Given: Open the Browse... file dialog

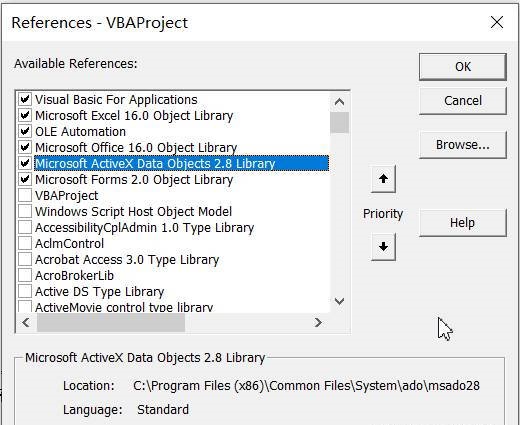Looking at the screenshot, I should [x=463, y=145].
